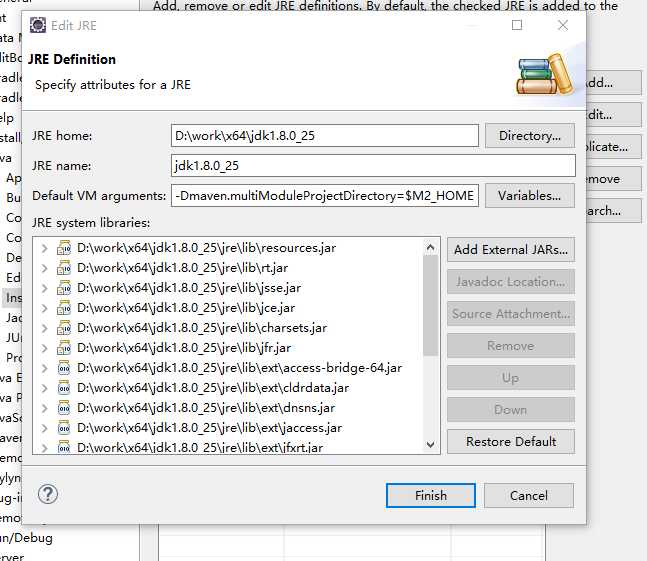Click the jar icon for charsets.jar

click(x=64, y=328)
